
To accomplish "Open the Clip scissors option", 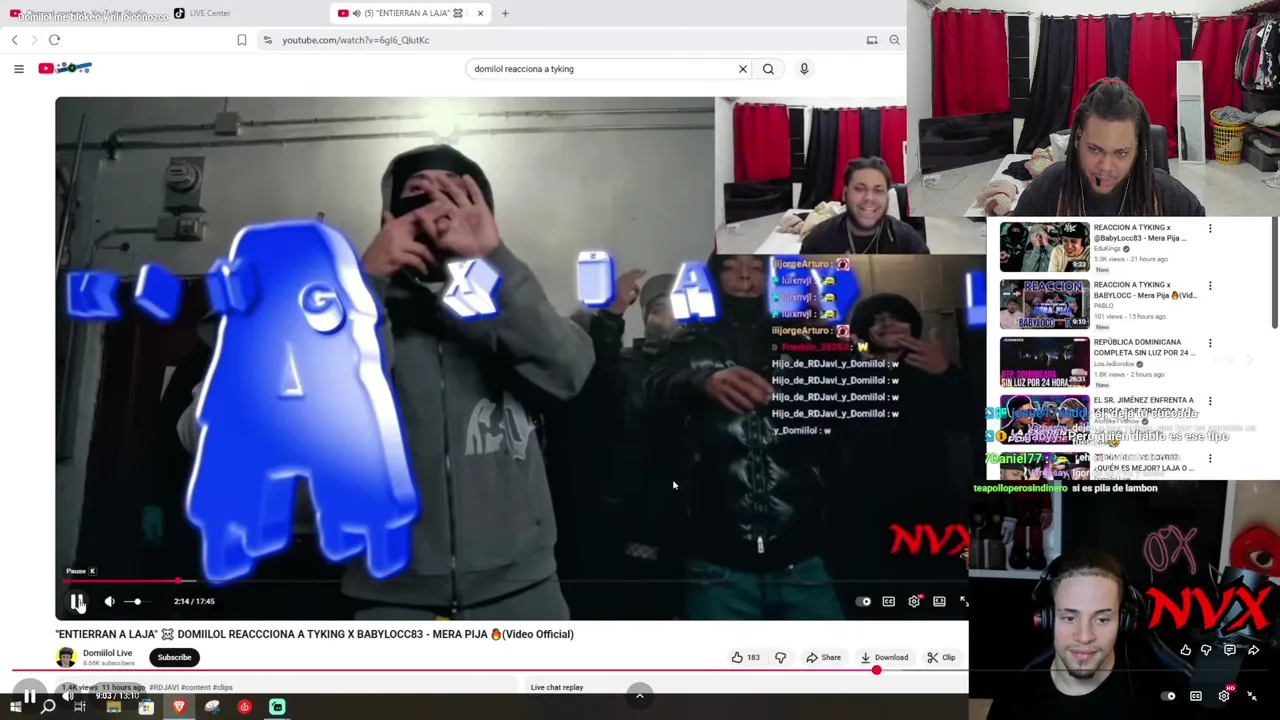I will pos(941,657).
